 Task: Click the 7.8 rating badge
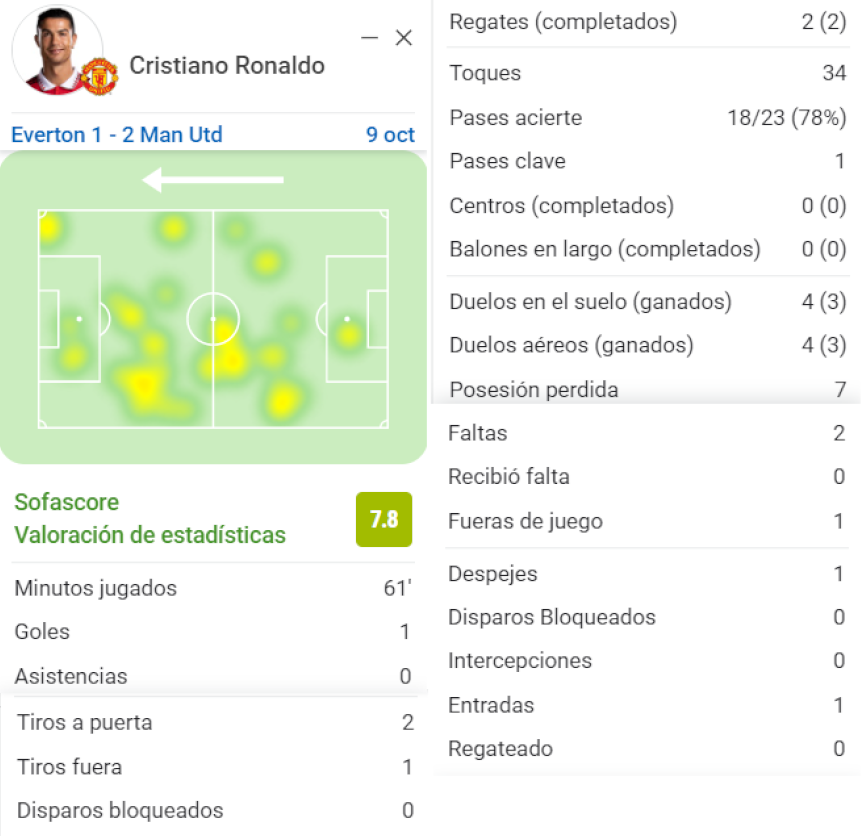(x=384, y=519)
